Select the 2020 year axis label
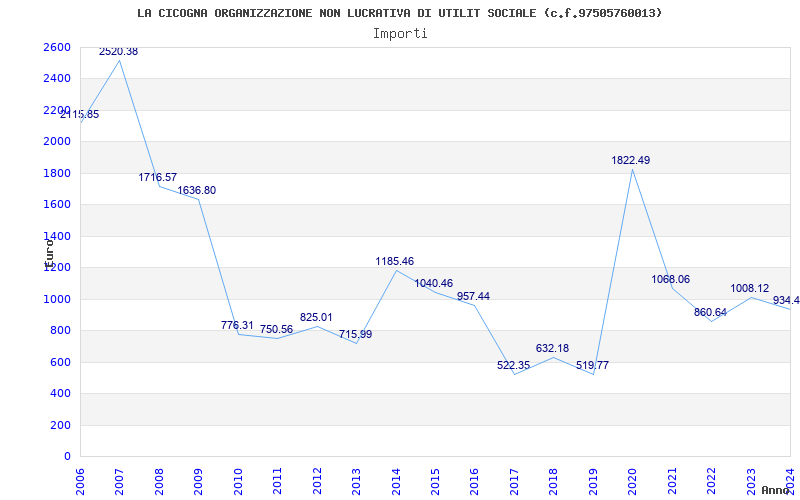800x500 pixels. [x=633, y=480]
